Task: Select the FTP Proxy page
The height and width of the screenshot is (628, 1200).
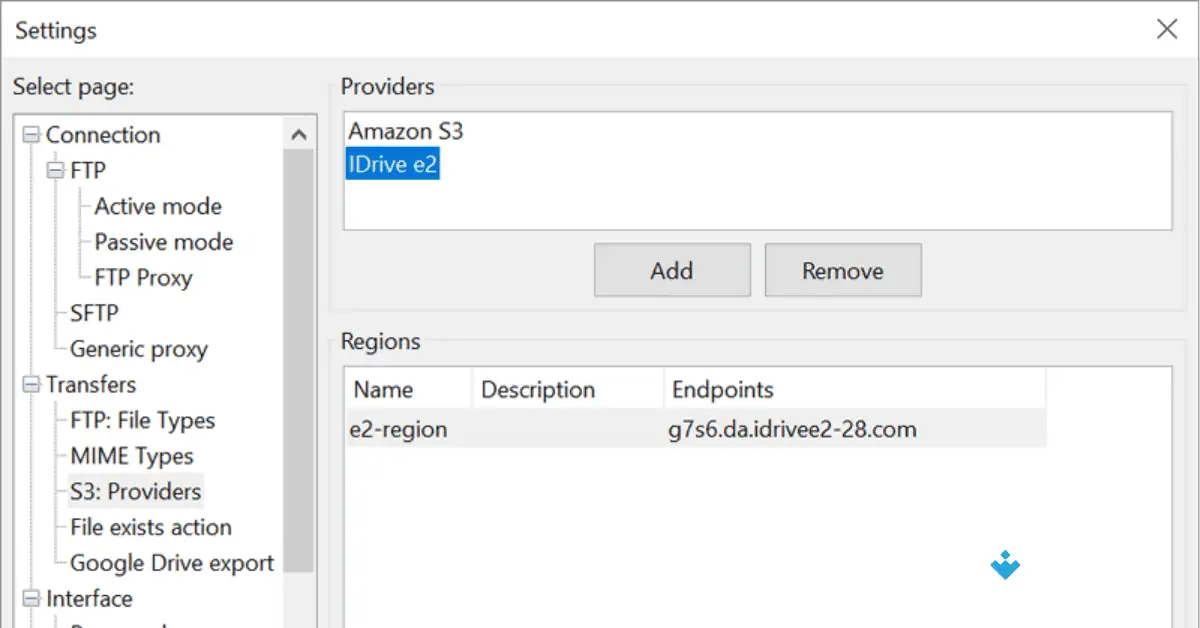Action: pyautogui.click(x=143, y=278)
